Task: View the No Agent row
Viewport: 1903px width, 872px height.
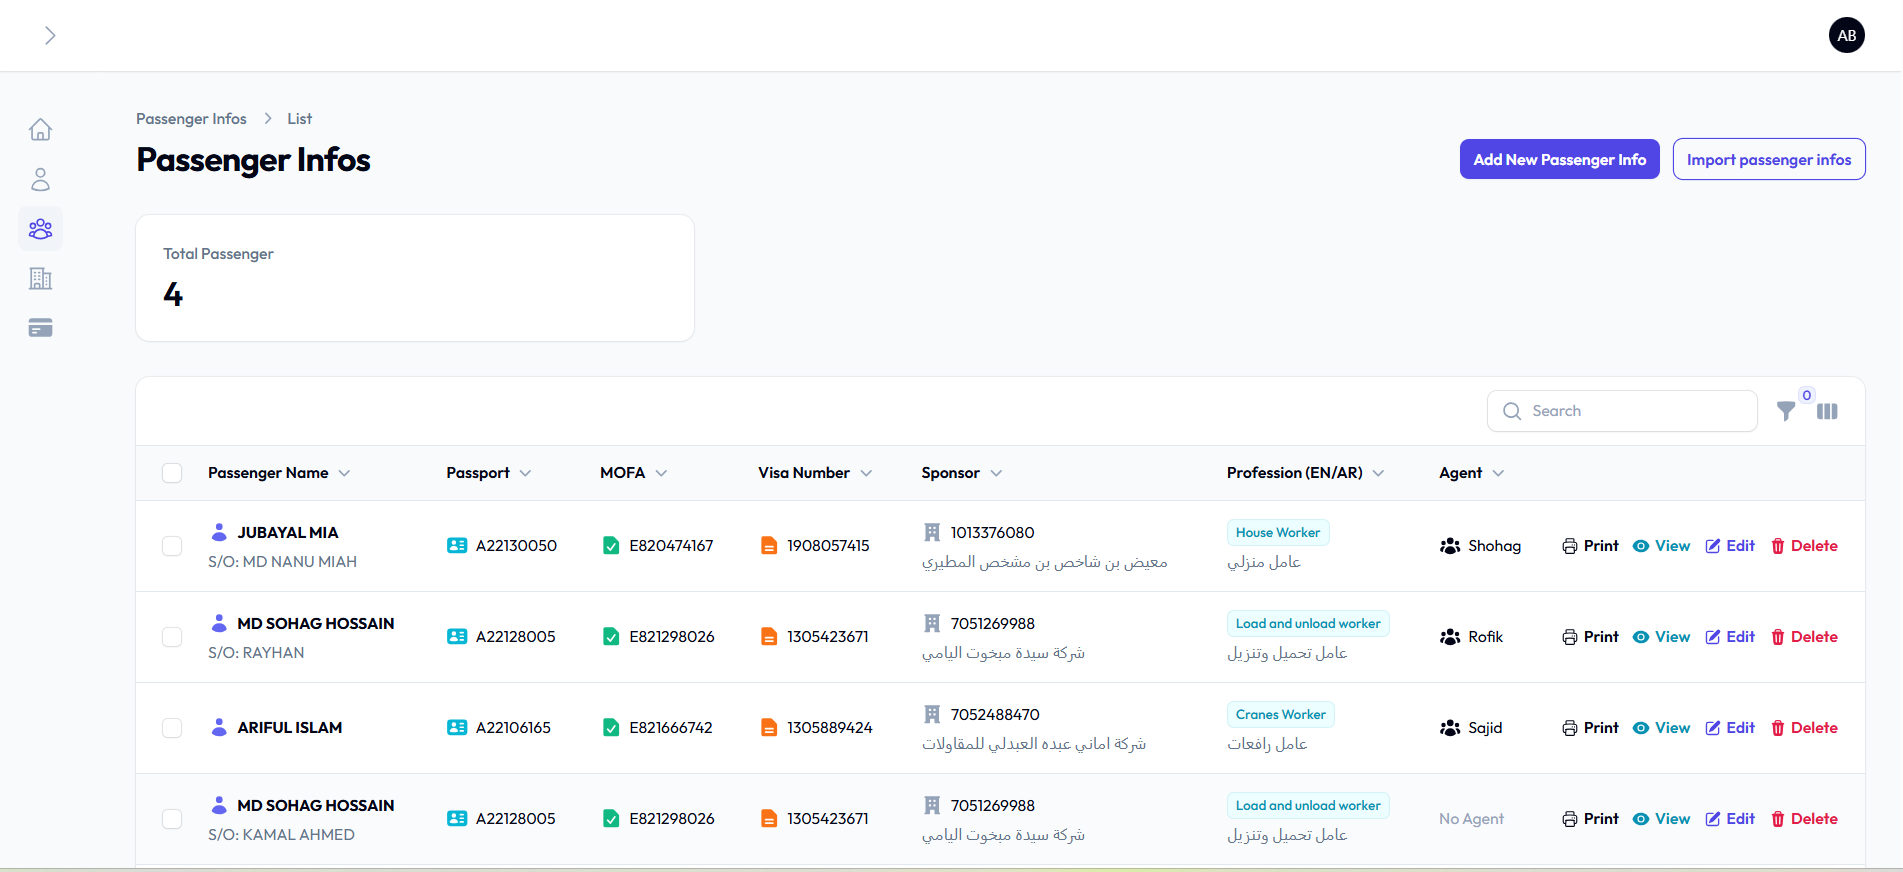Action: (1661, 819)
